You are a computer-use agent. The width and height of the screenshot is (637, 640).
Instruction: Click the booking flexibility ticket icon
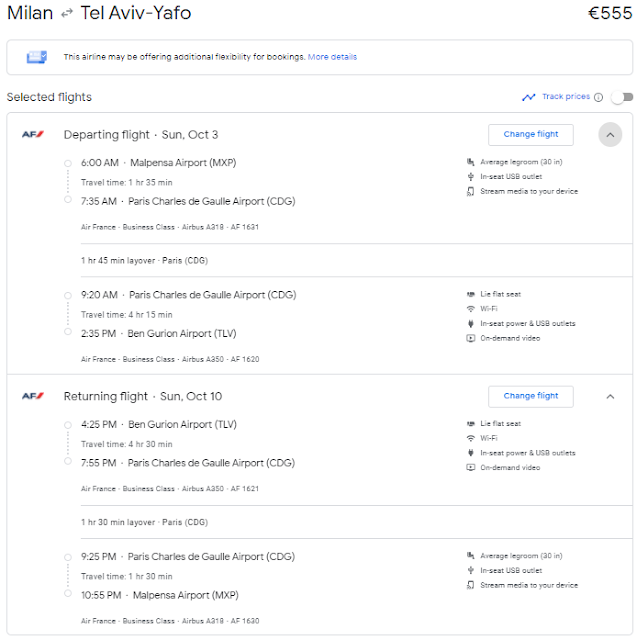pyautogui.click(x=37, y=57)
